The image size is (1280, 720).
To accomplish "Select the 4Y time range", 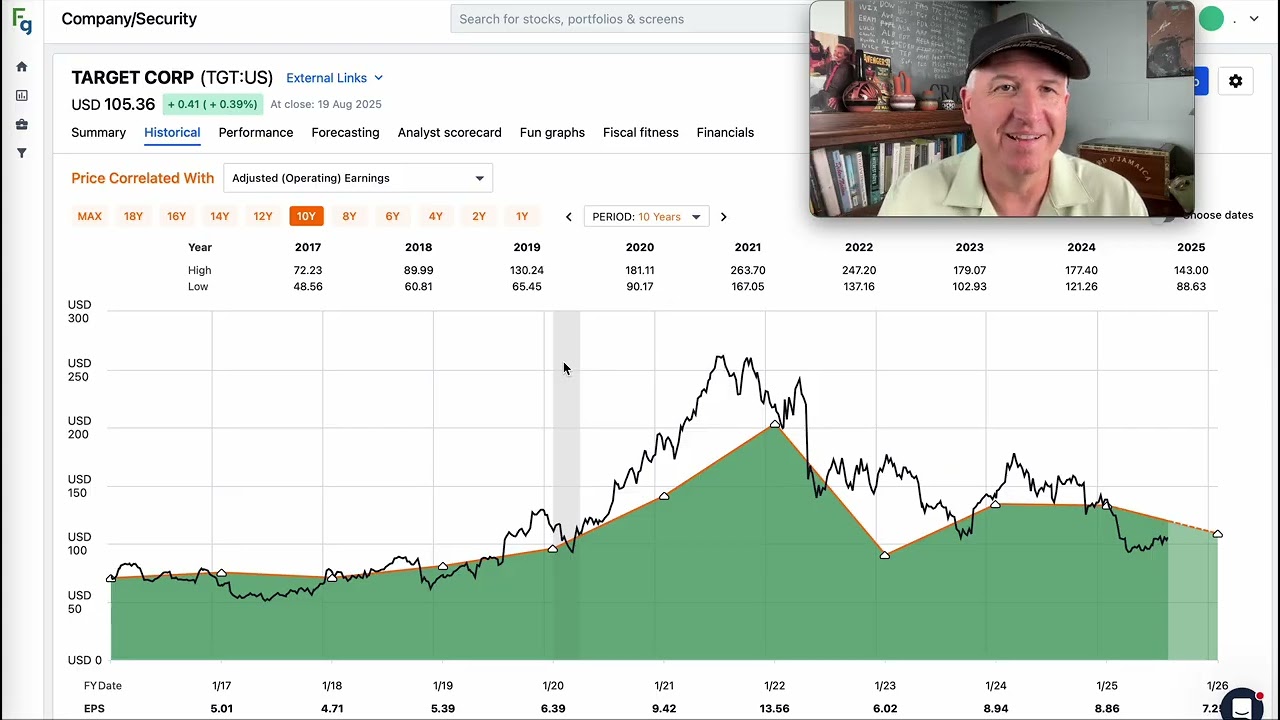I will 436,216.
